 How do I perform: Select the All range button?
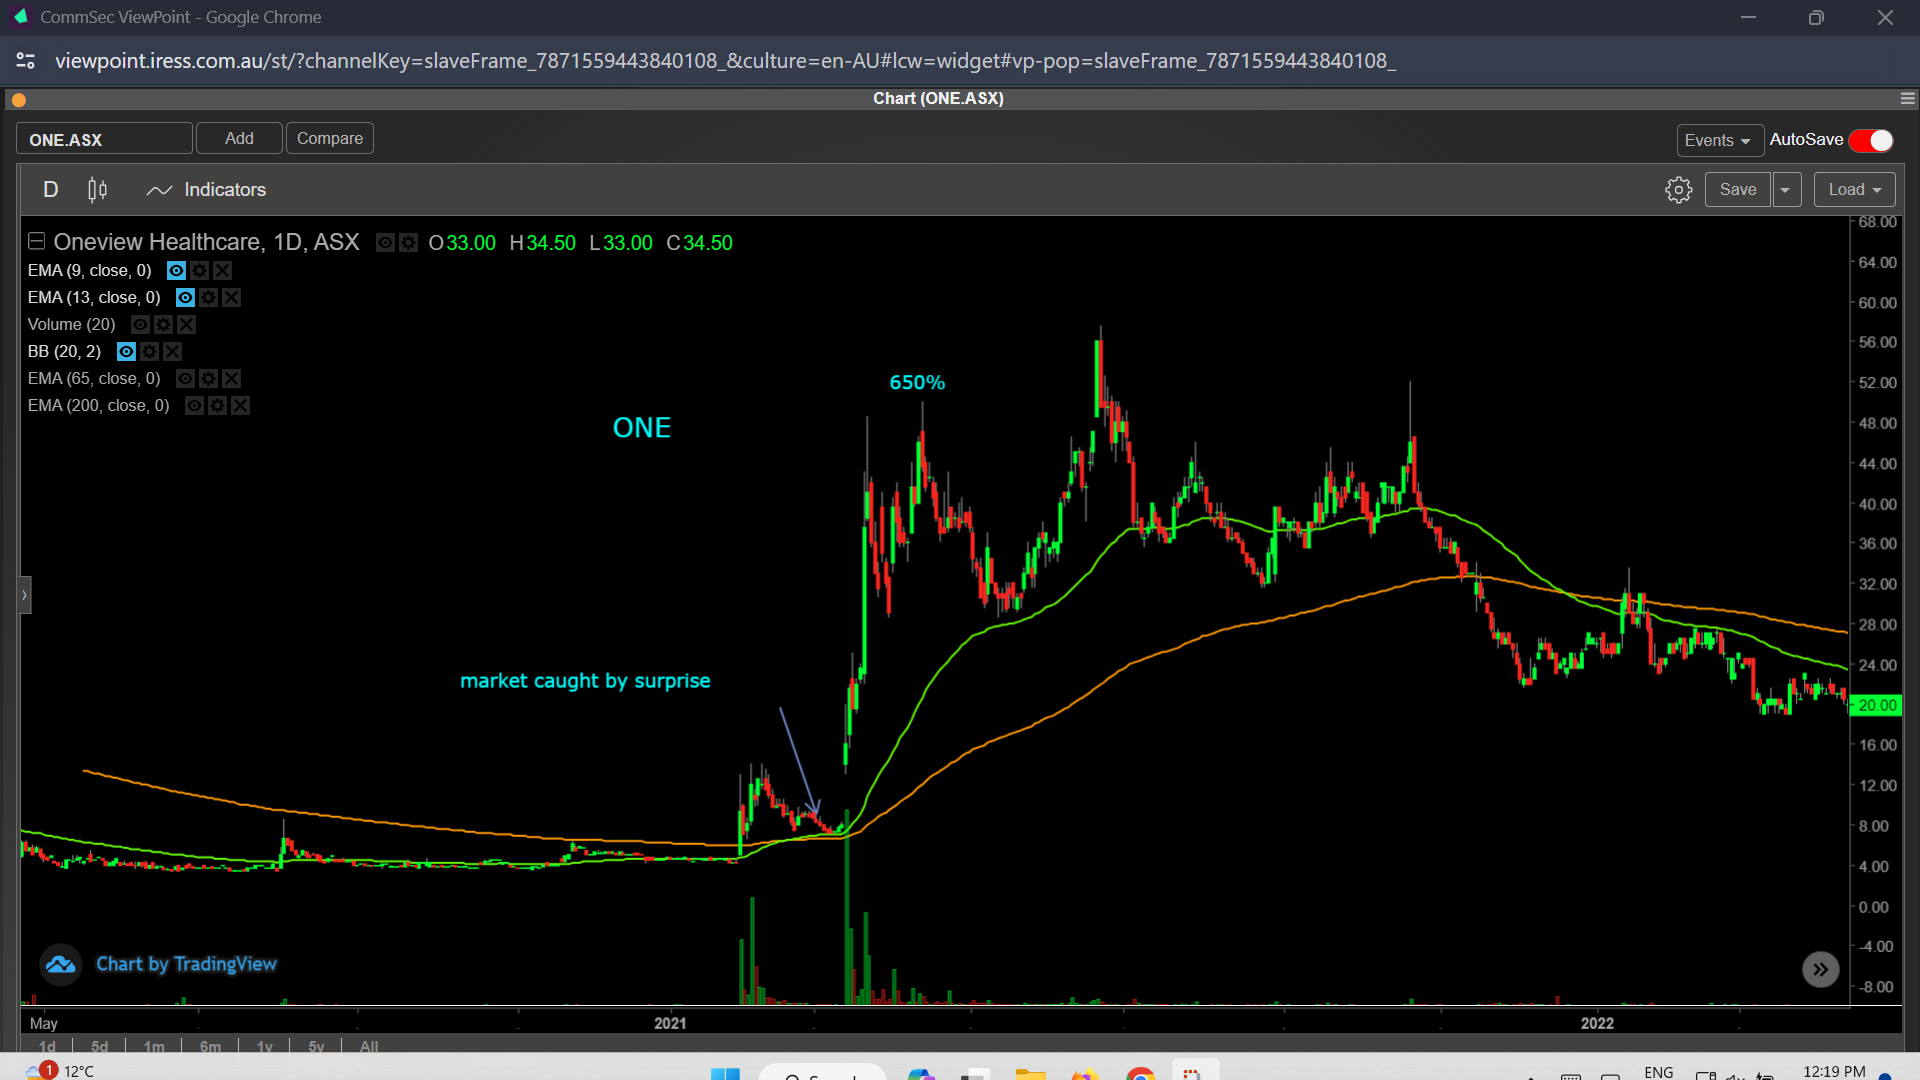coord(369,1046)
